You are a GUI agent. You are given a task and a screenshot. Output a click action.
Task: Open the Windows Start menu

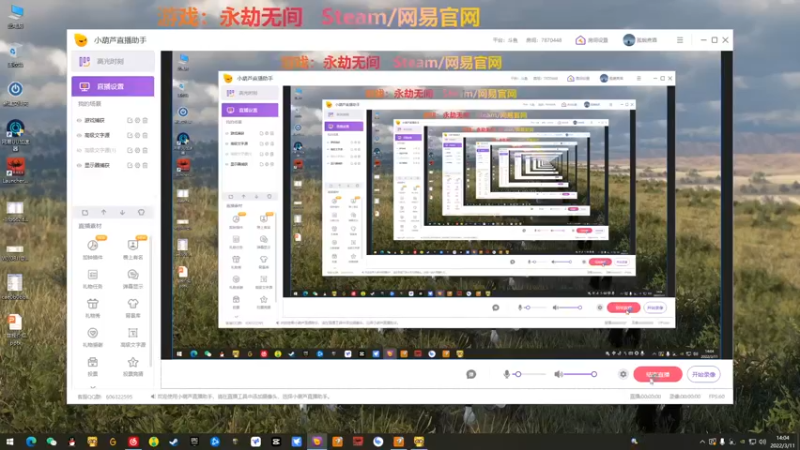point(10,442)
